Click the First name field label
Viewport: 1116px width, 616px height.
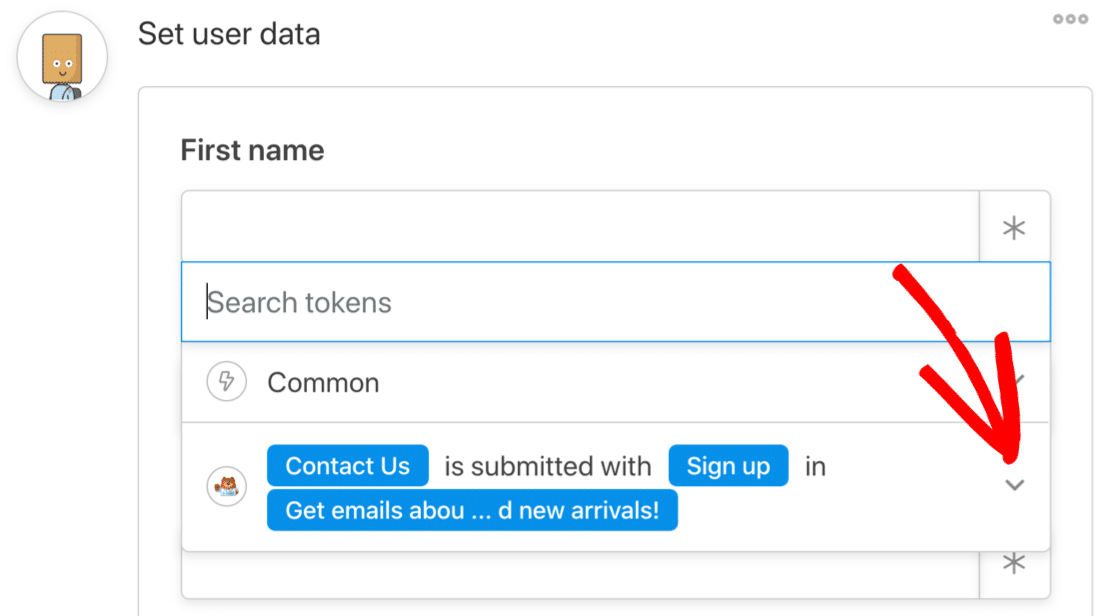[x=252, y=150]
